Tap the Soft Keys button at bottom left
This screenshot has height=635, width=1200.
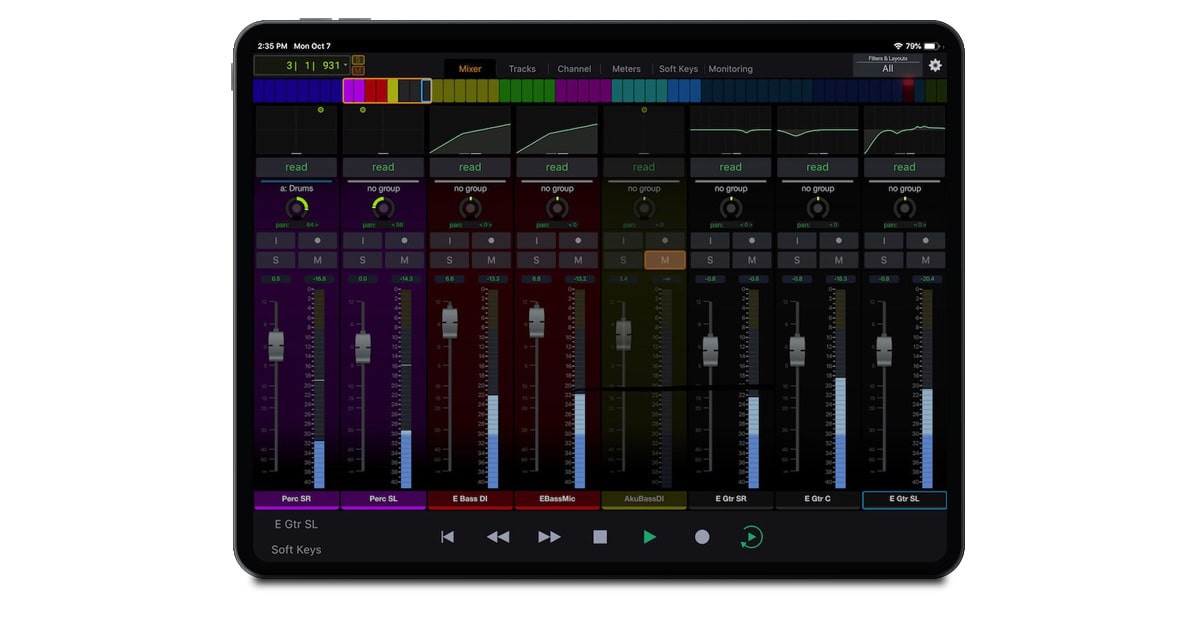pyautogui.click(x=296, y=550)
